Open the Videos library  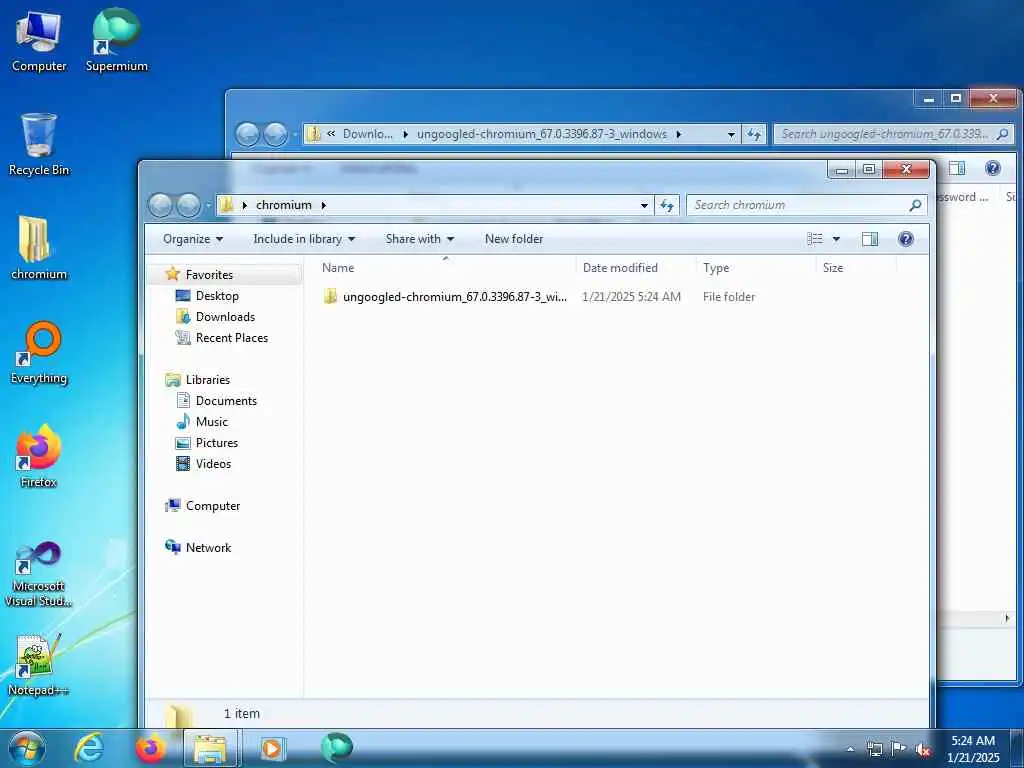tap(213, 463)
